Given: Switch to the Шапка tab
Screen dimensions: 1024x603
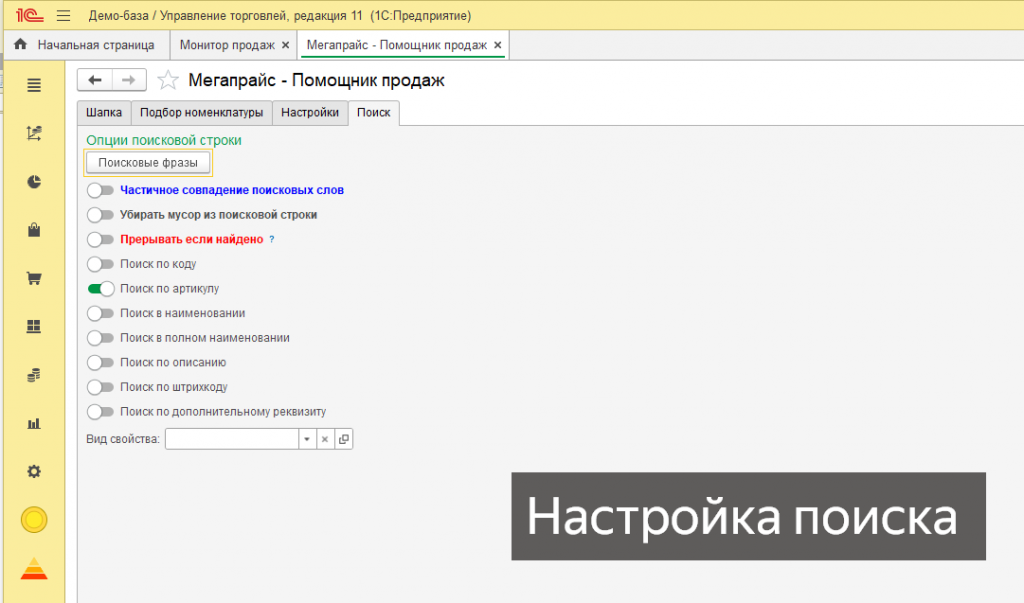Looking at the screenshot, I should tap(104, 112).
